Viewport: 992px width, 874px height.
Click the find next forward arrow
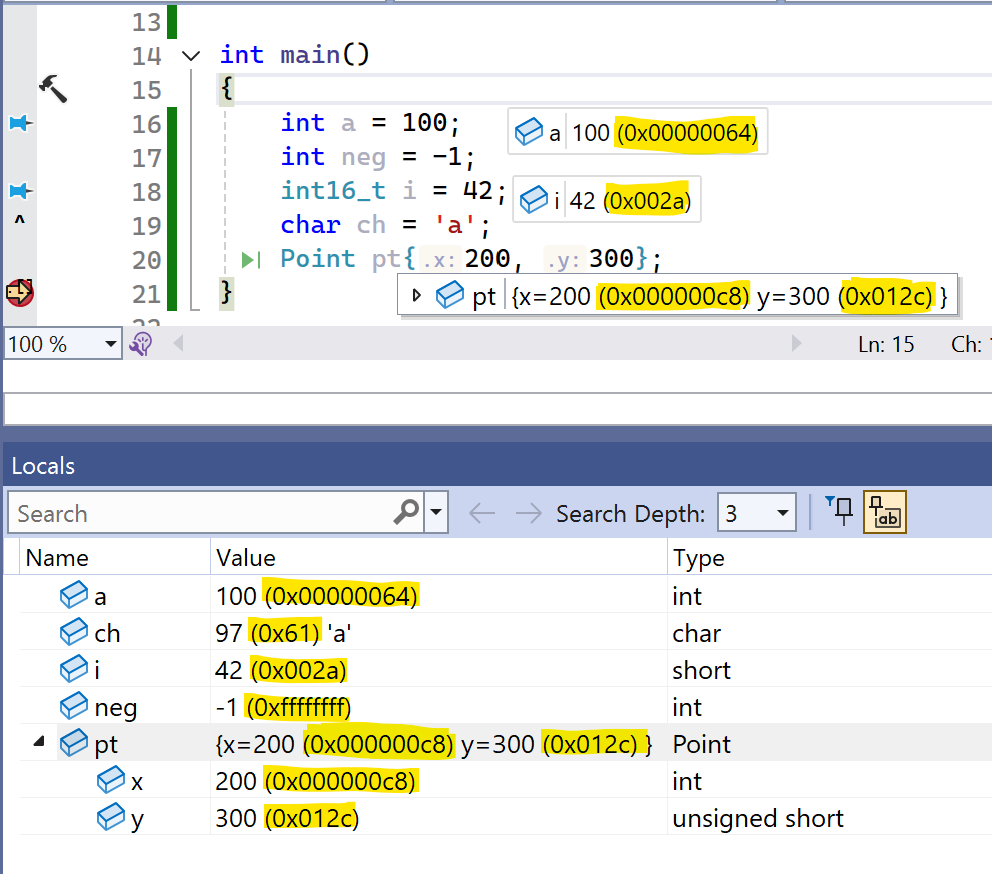529,513
